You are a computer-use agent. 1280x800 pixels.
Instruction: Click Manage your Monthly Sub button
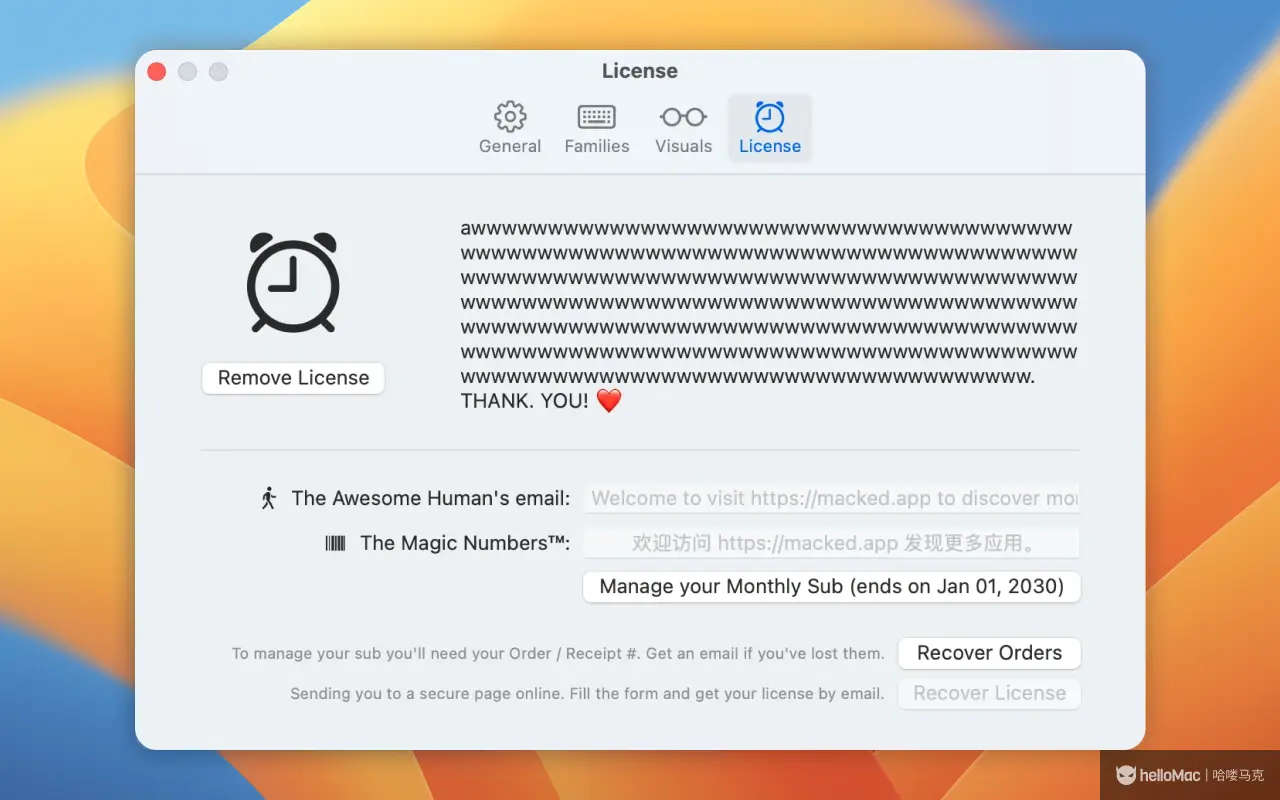[x=831, y=587]
